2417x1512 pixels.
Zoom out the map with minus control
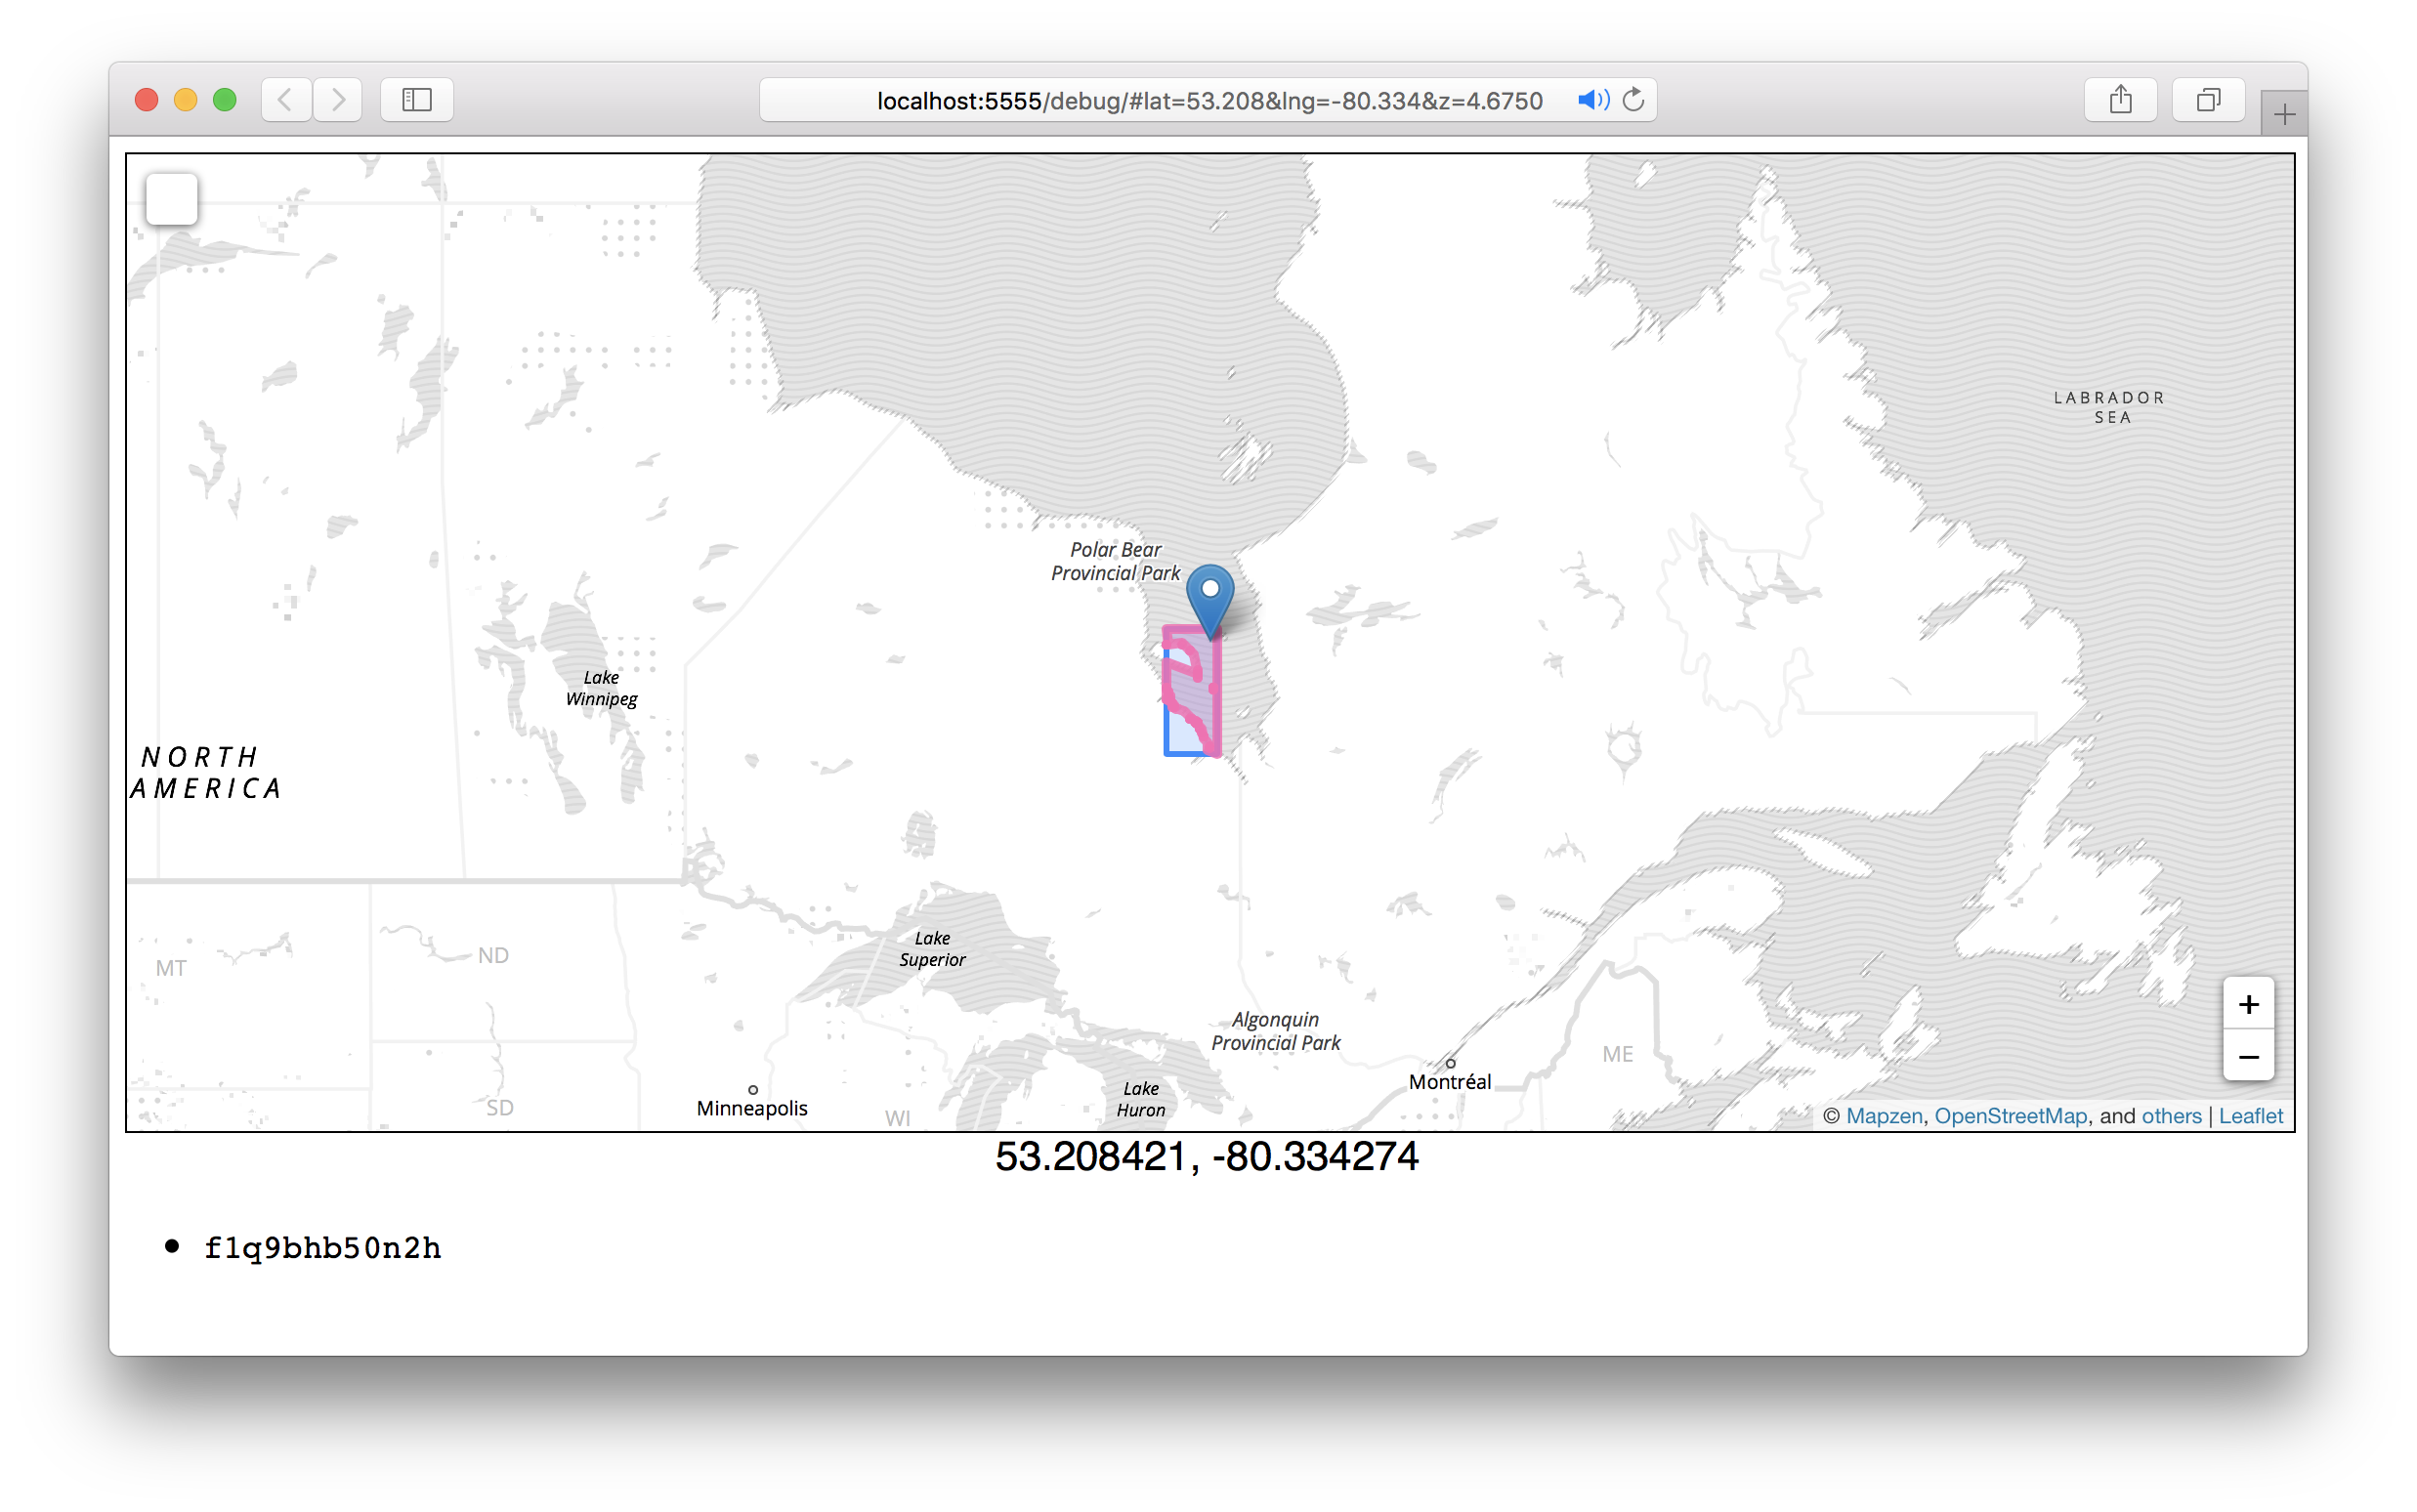coord(2248,1057)
